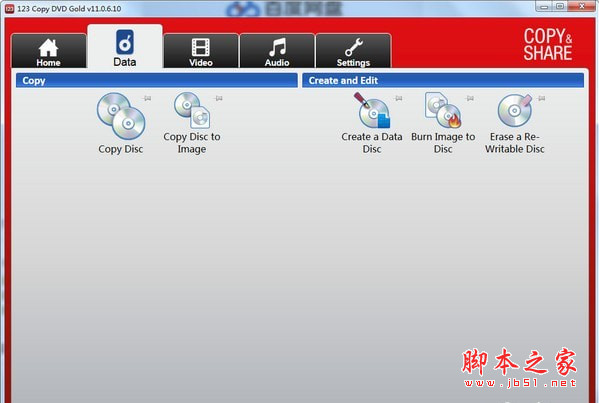Click the 'Copy Disc' label text

[x=121, y=149]
